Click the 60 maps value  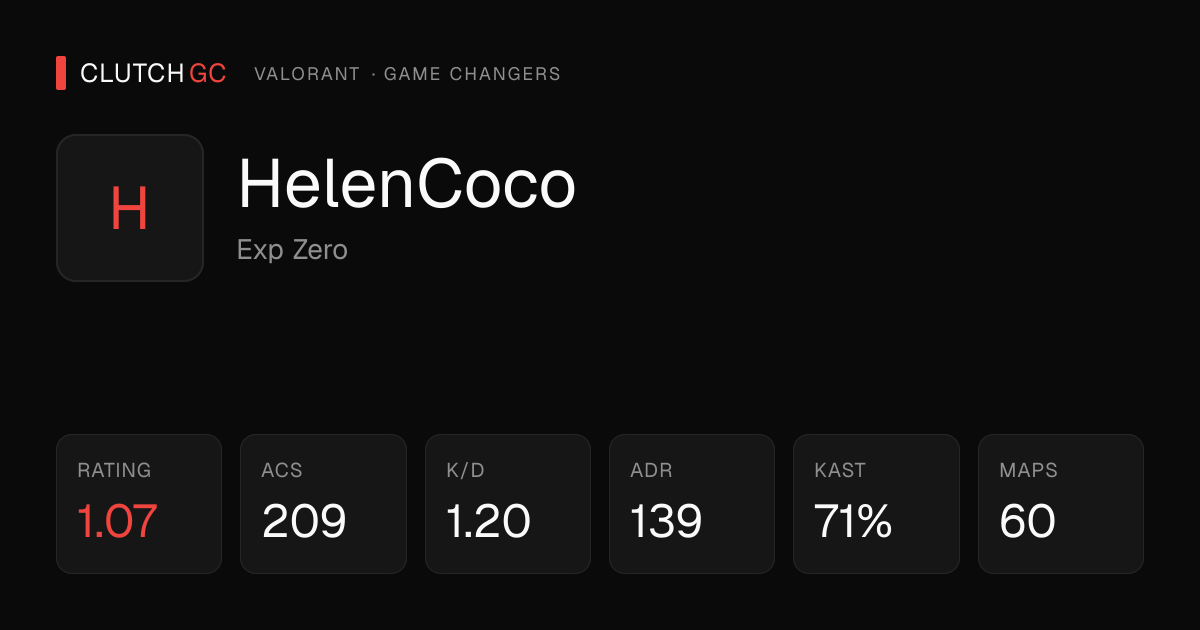1027,522
